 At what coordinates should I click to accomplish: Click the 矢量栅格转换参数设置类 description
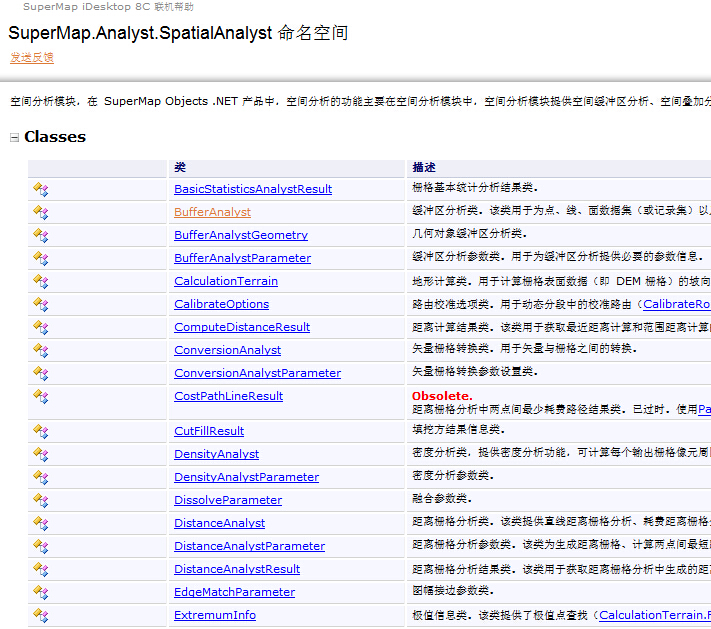click(x=475, y=372)
